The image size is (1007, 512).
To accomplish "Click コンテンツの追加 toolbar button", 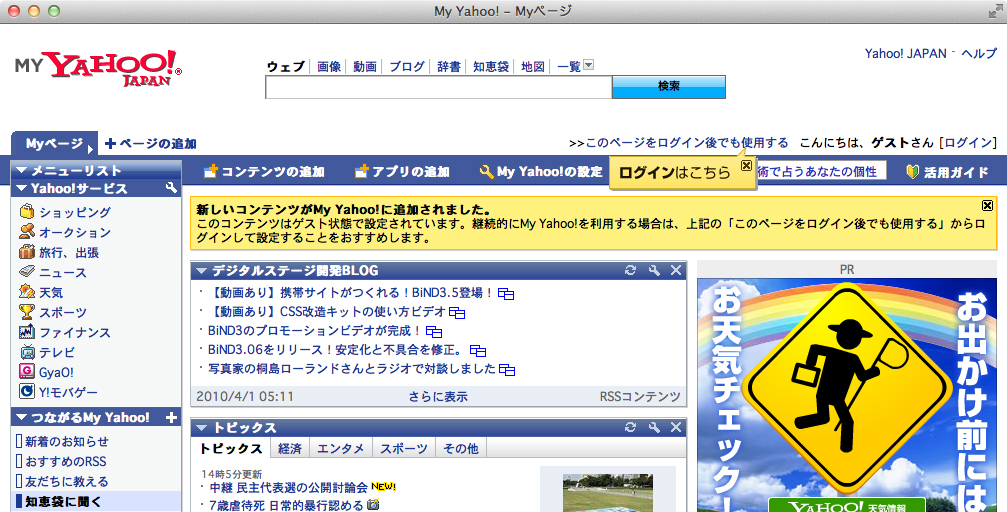I will (x=264, y=172).
